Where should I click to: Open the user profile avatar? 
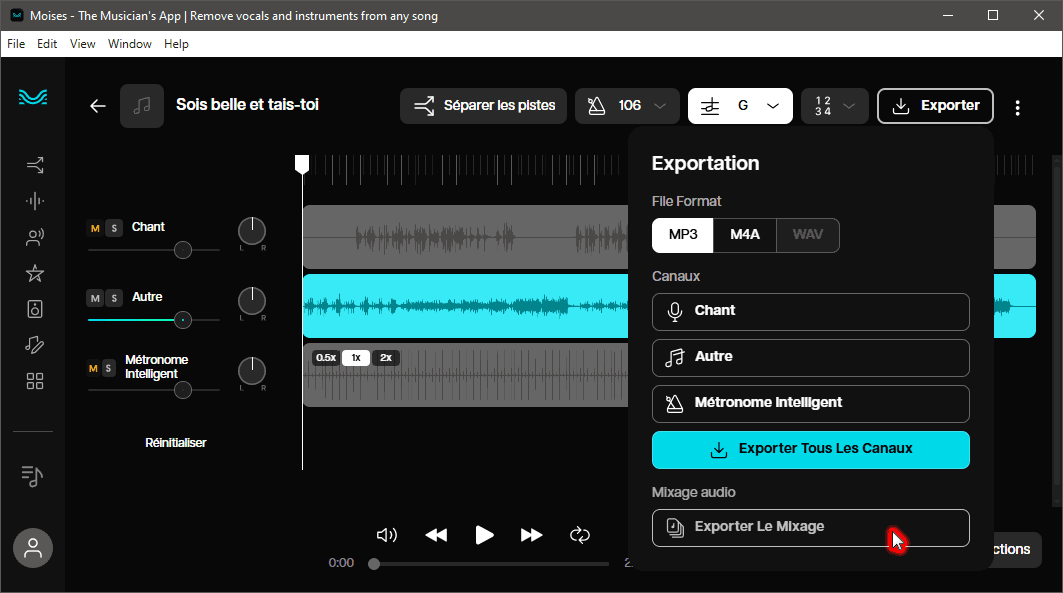pos(33,548)
